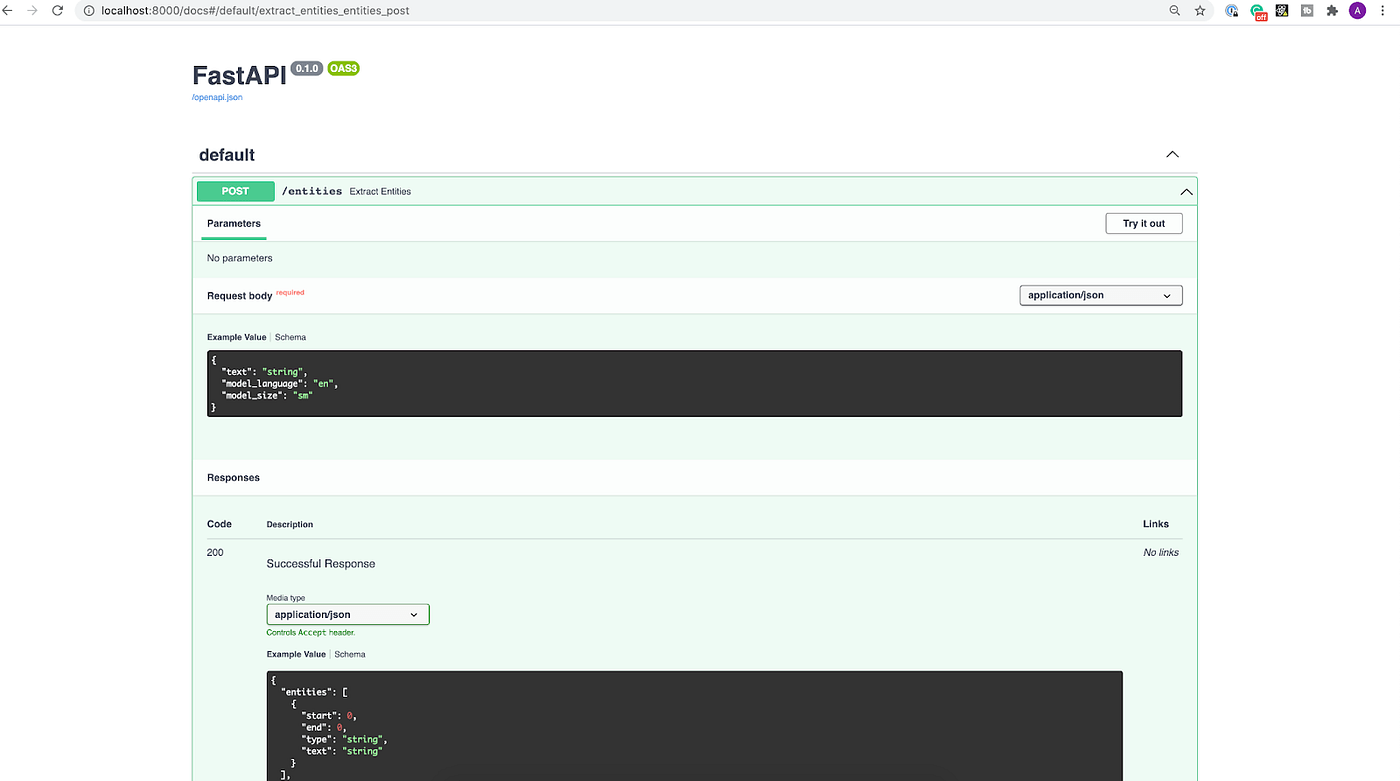Click the 0.1.0 version badge
The width and height of the screenshot is (1400, 781).
(307, 68)
